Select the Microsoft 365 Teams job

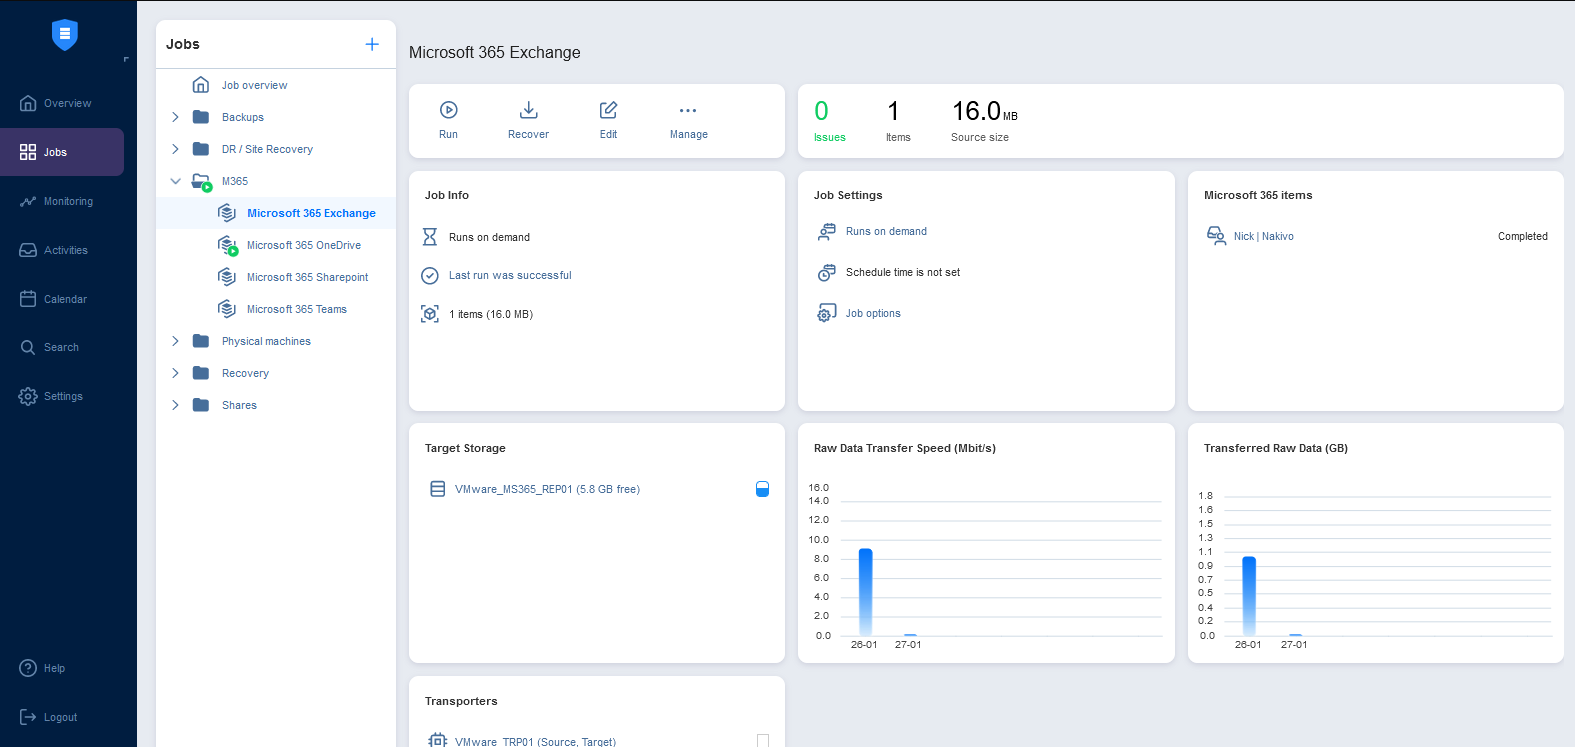coord(296,309)
